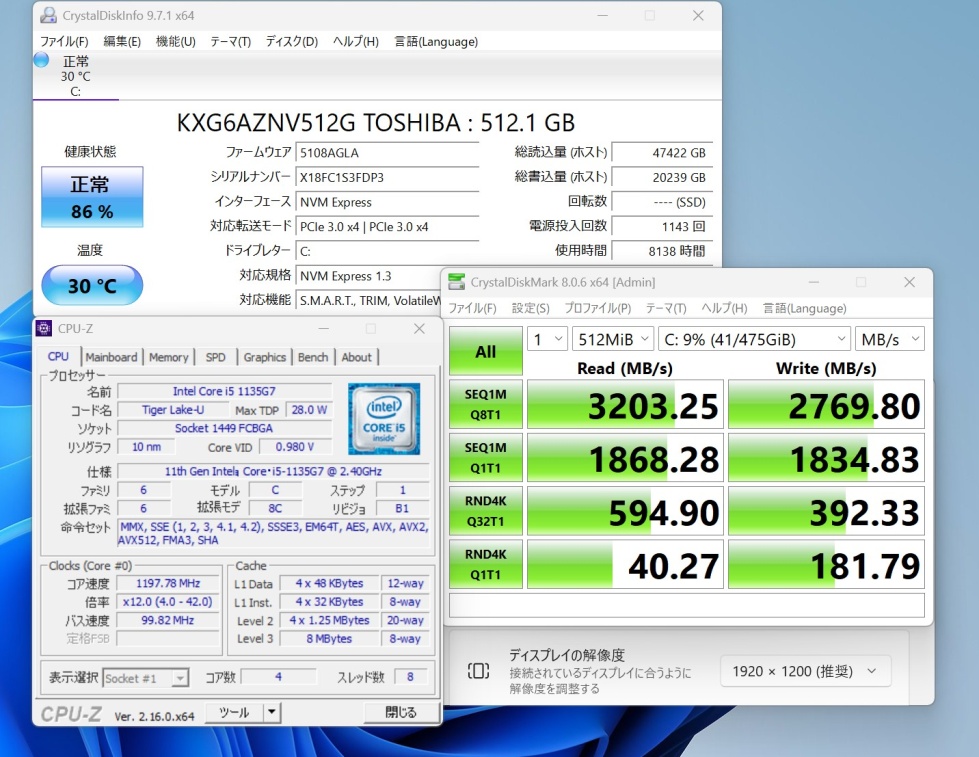
Task: Click the total host reads value 47422 GB
Action: click(x=662, y=153)
